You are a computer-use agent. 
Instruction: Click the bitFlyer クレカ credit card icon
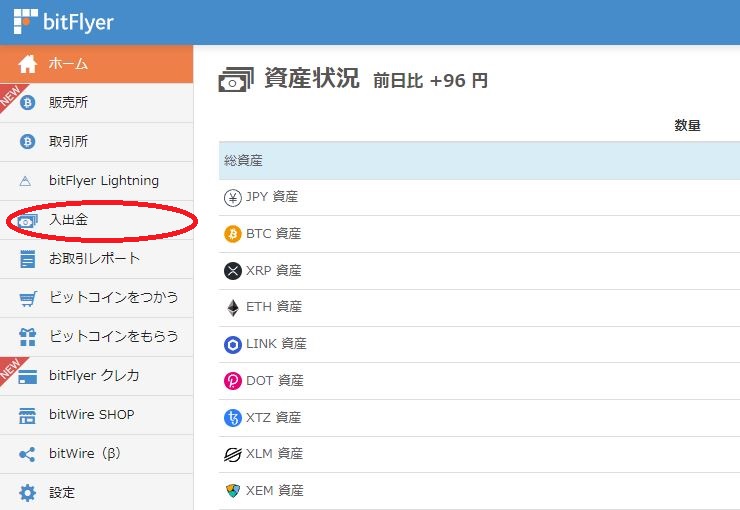tap(27, 377)
